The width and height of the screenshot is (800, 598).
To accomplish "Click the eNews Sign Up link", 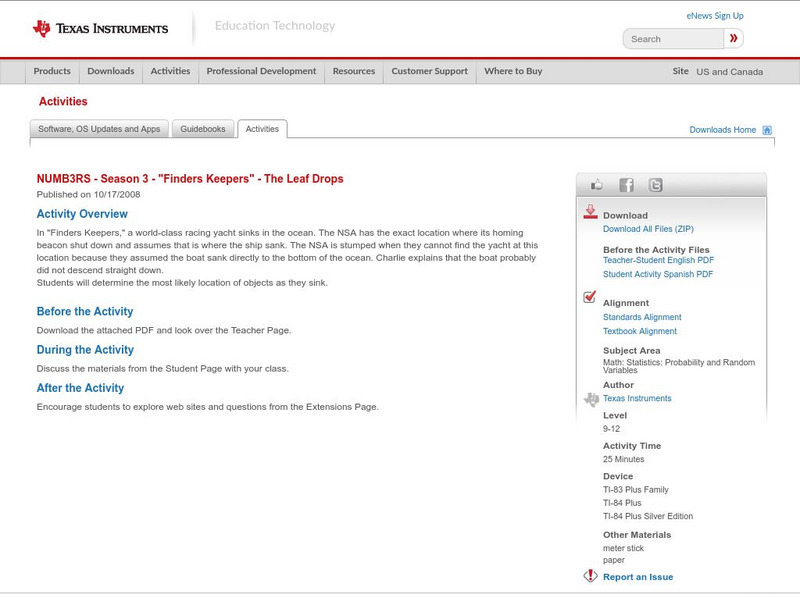I will (x=715, y=16).
